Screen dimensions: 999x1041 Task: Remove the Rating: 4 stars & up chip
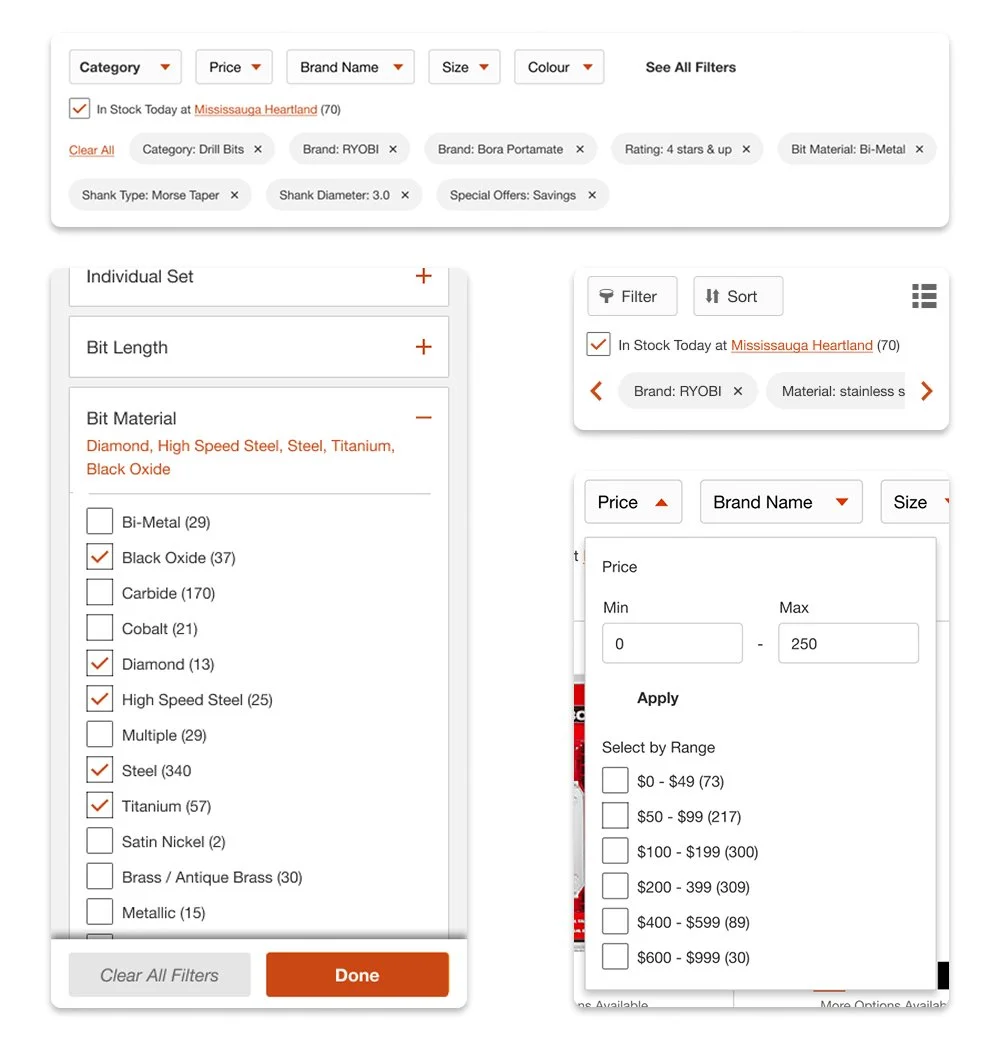tap(746, 149)
